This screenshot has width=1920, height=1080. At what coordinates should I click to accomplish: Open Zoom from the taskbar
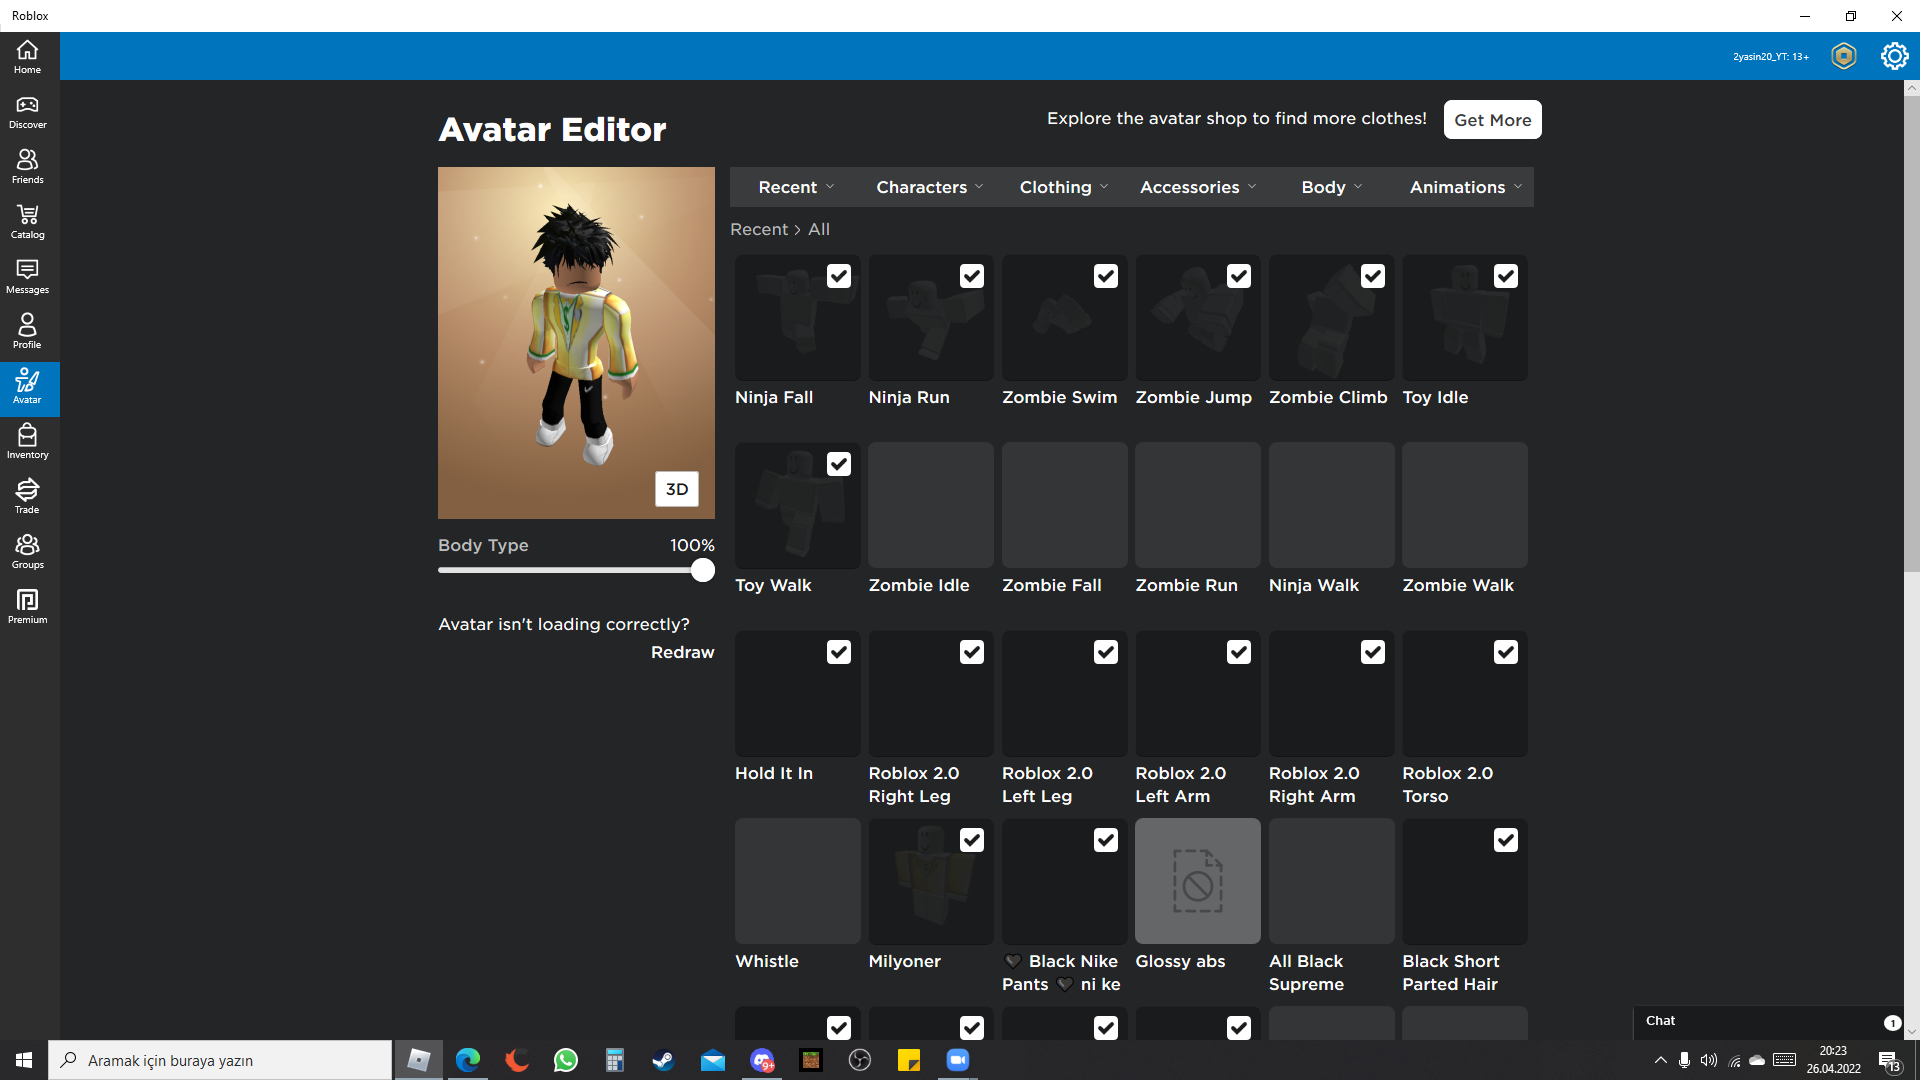(x=957, y=1060)
